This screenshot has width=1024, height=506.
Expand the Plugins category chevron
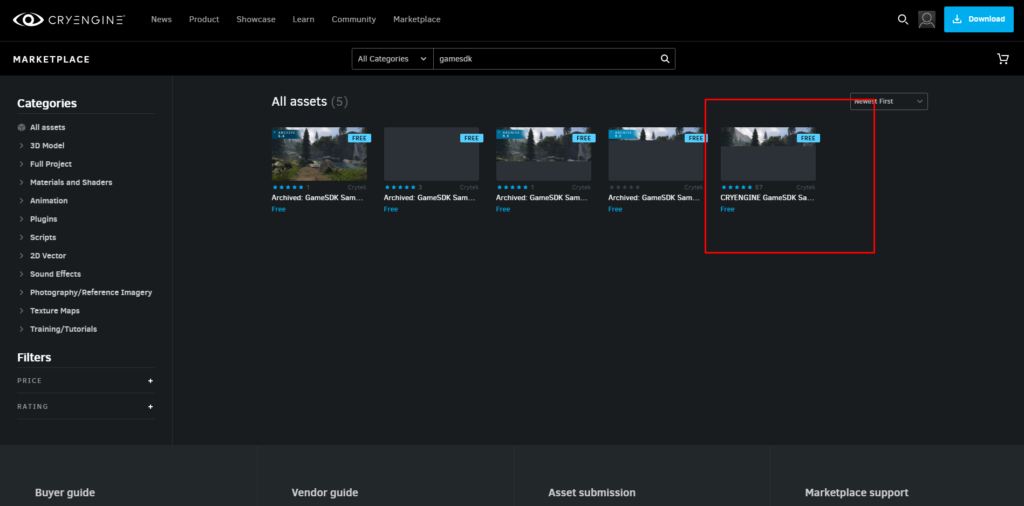(22, 219)
